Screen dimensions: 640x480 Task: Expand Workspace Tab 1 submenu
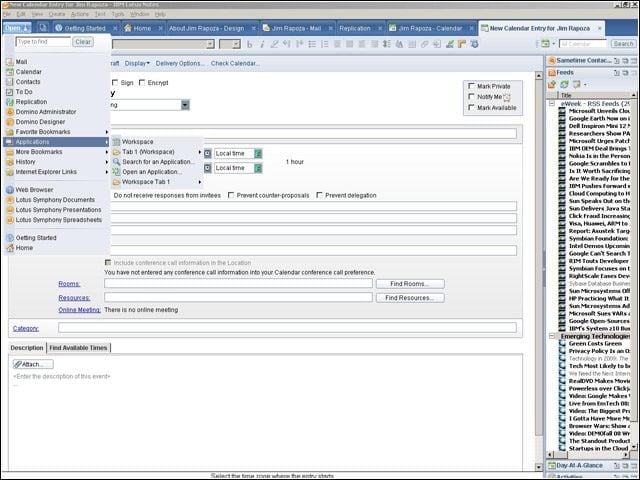(157, 182)
